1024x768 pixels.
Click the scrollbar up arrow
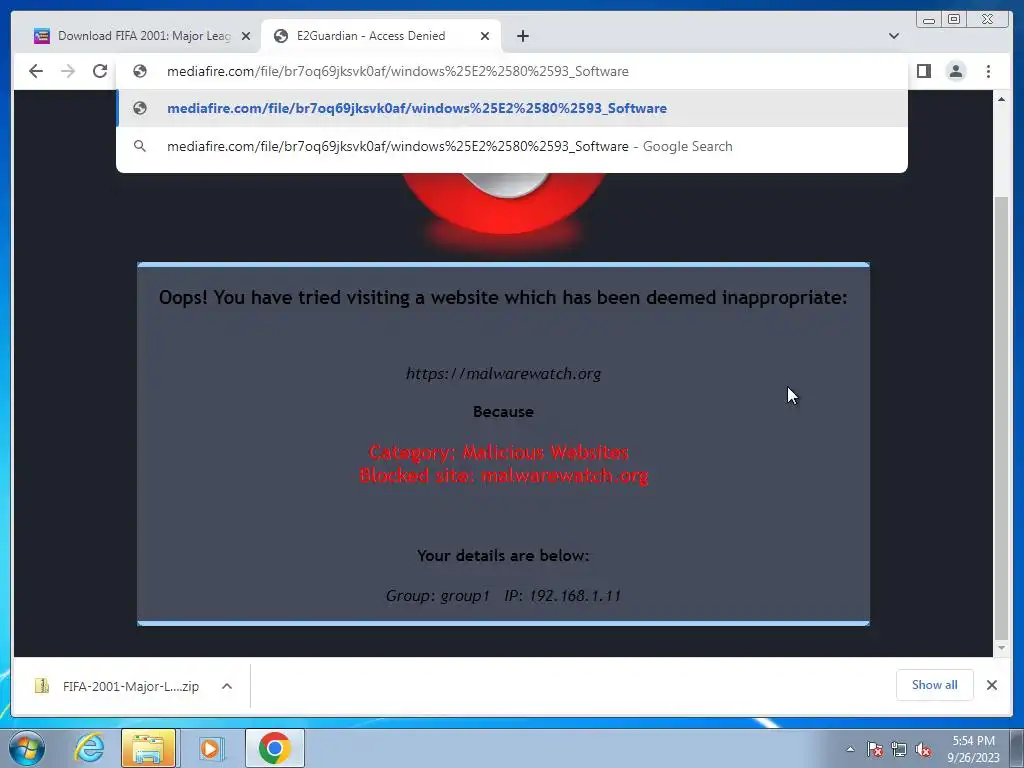tap(1001, 99)
